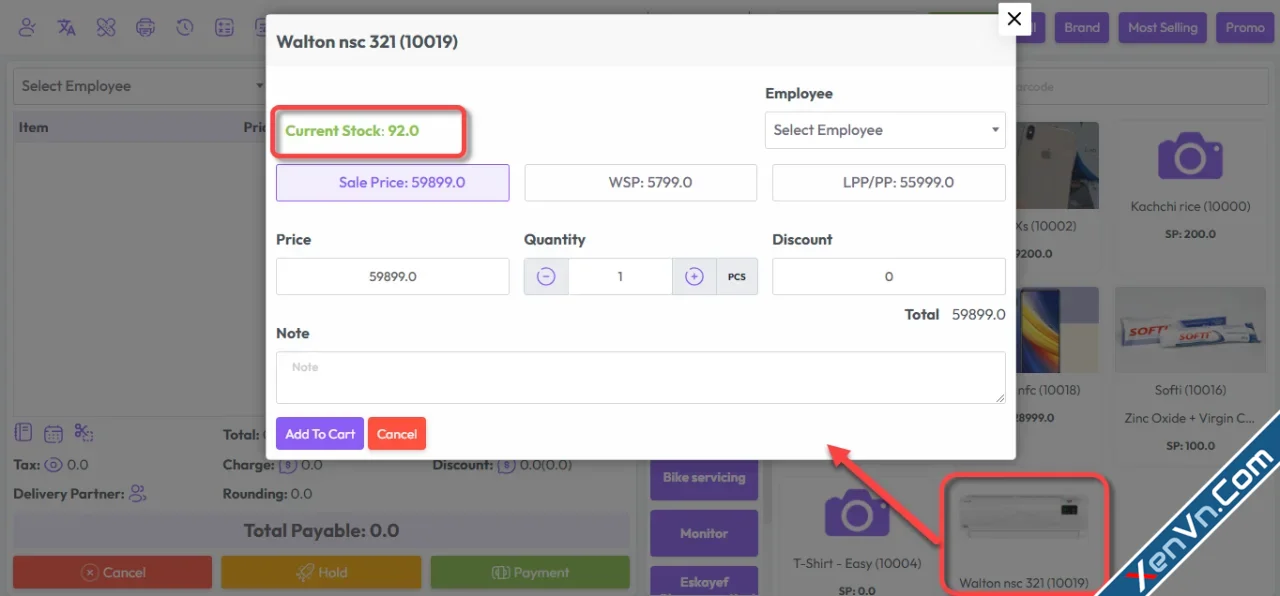Click the Tax eye icon
Viewport: 1280px width, 596px height.
[x=53, y=465]
